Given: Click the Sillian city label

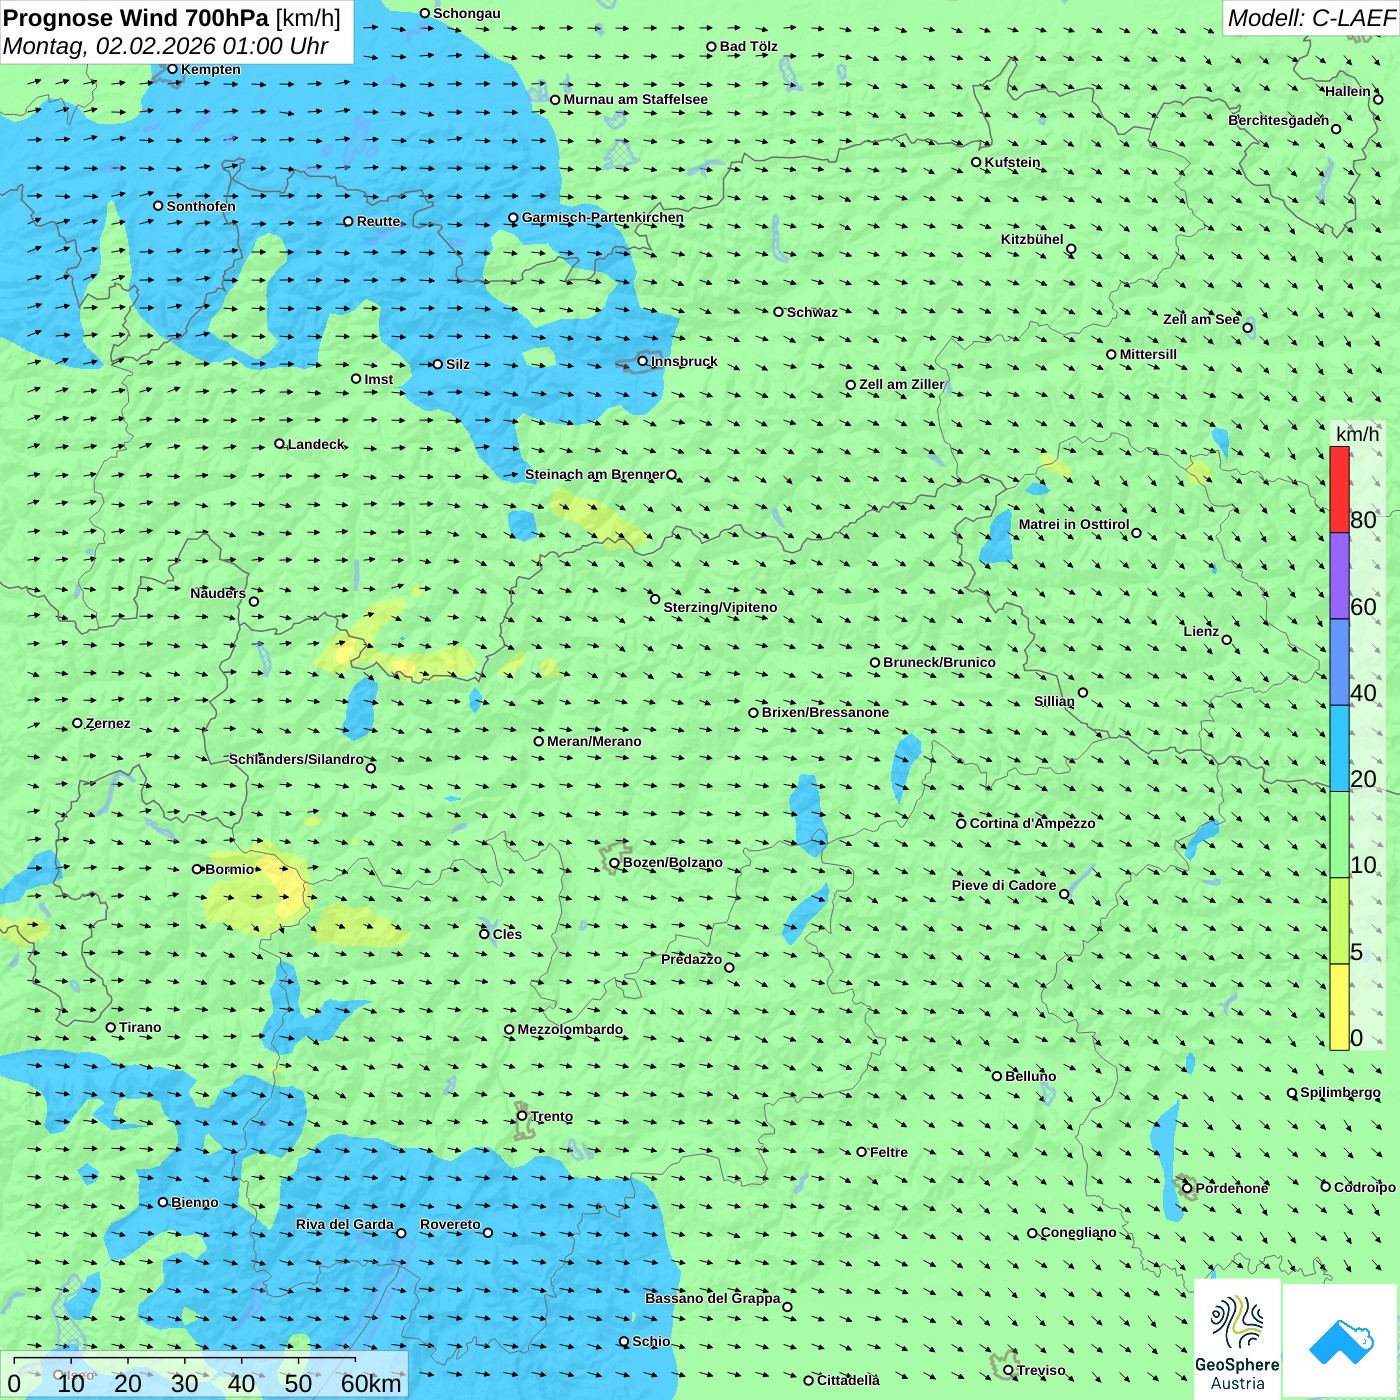Looking at the screenshot, I should pos(1054,701).
